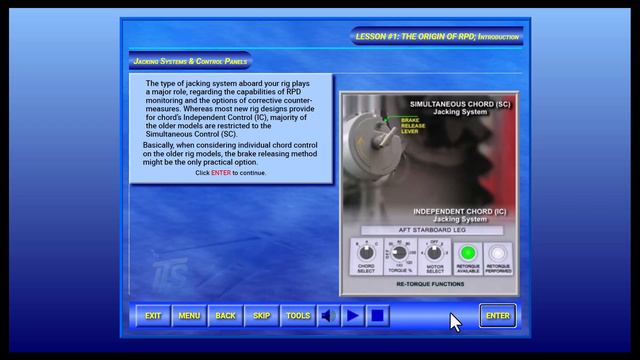Click the Torque % dial

point(399,253)
